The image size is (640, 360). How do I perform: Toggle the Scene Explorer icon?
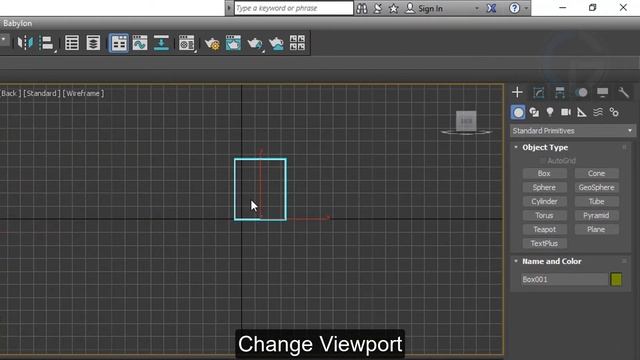pos(72,43)
